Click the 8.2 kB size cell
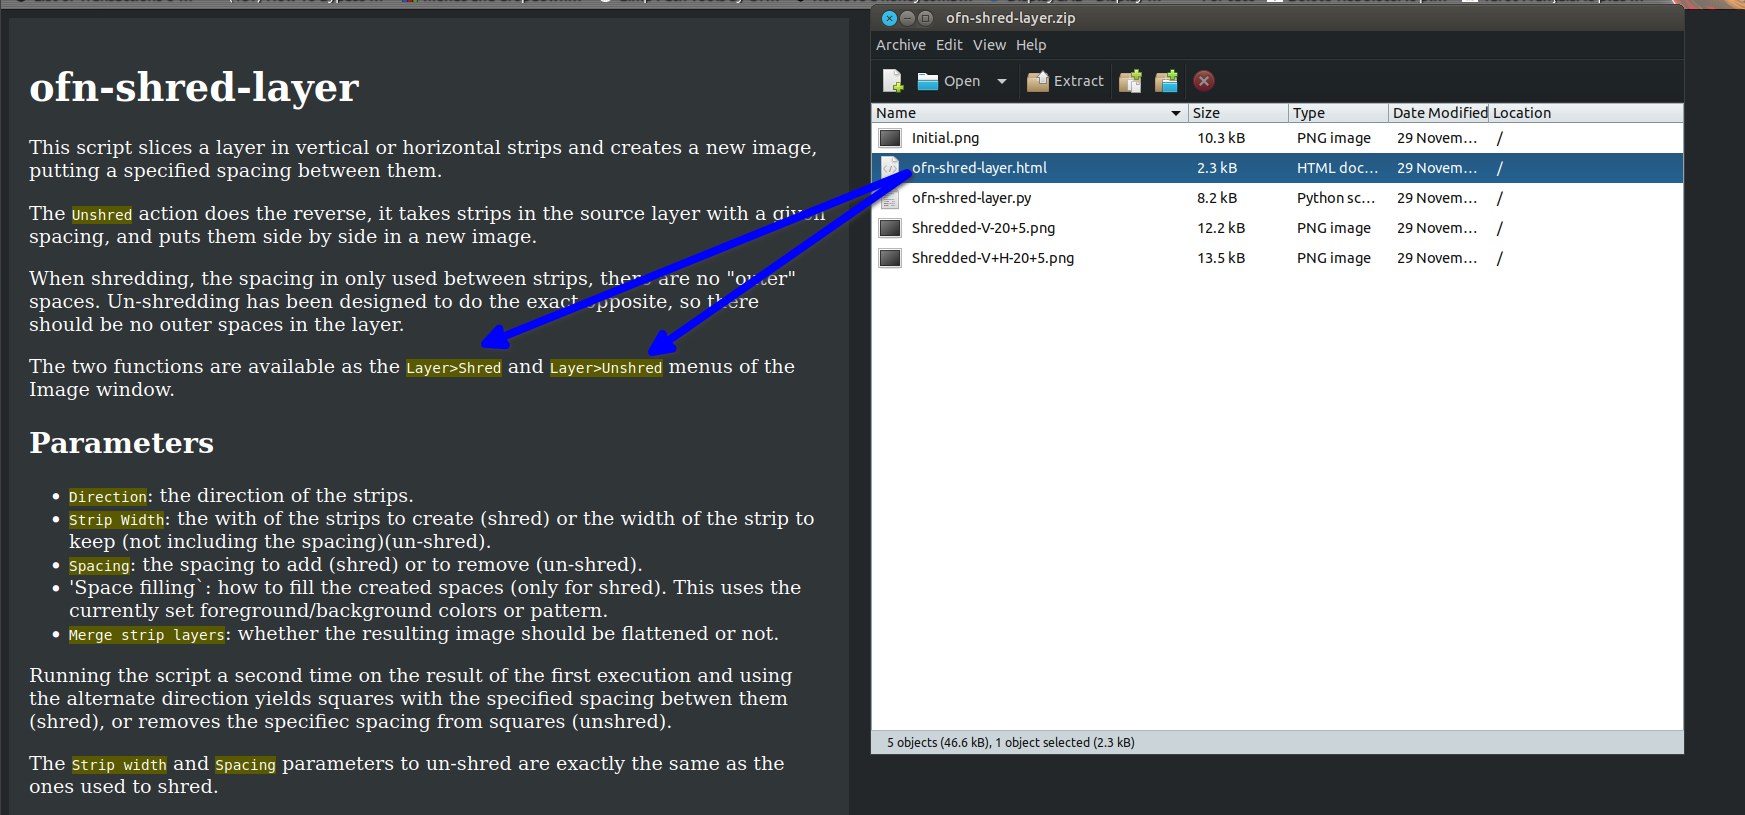The width and height of the screenshot is (1745, 815). (1217, 198)
